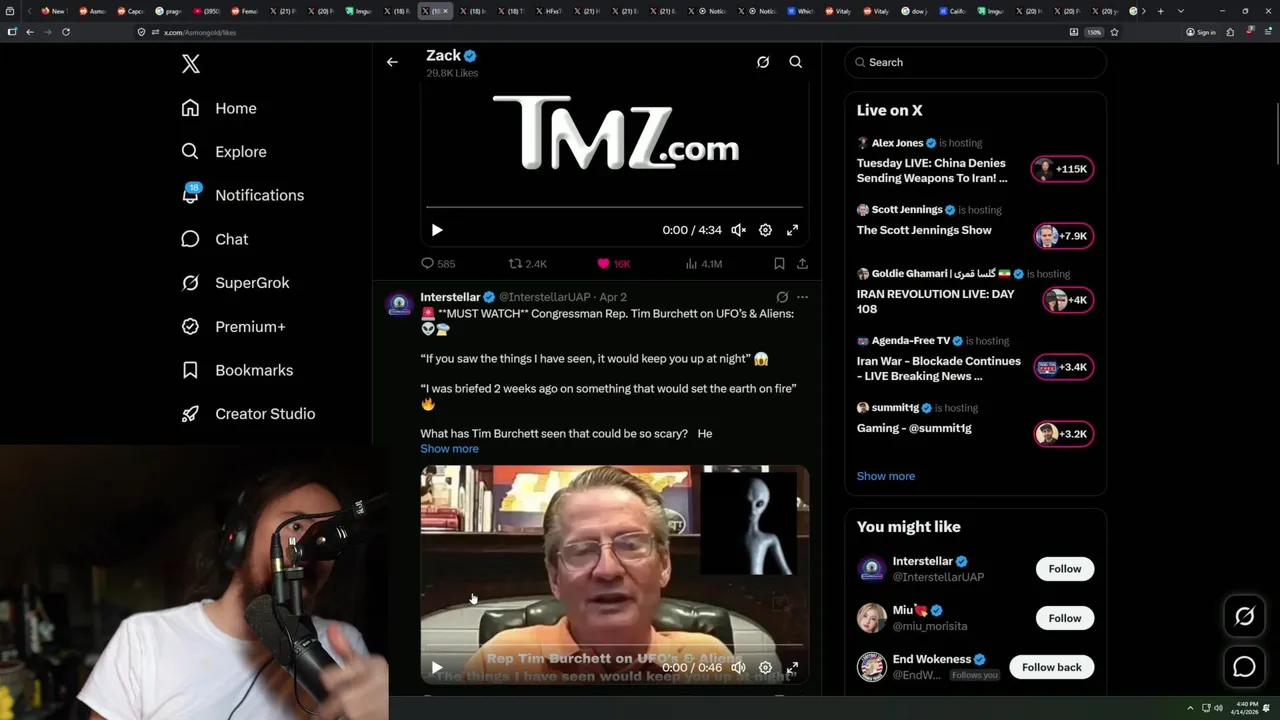Follow Interstellar in You might like

click(1065, 569)
